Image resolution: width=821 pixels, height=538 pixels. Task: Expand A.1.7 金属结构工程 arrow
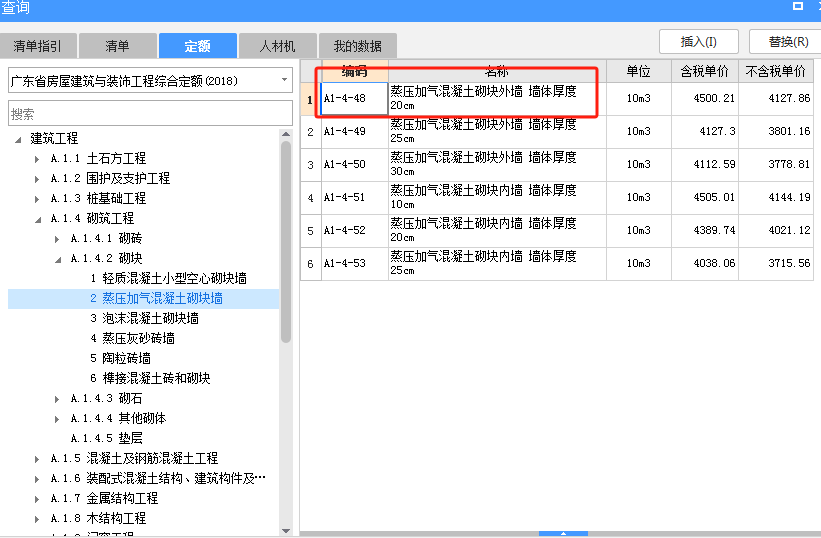click(37, 499)
